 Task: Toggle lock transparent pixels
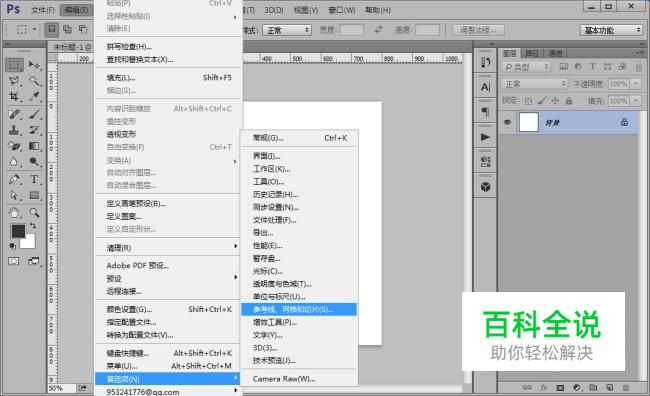528,101
